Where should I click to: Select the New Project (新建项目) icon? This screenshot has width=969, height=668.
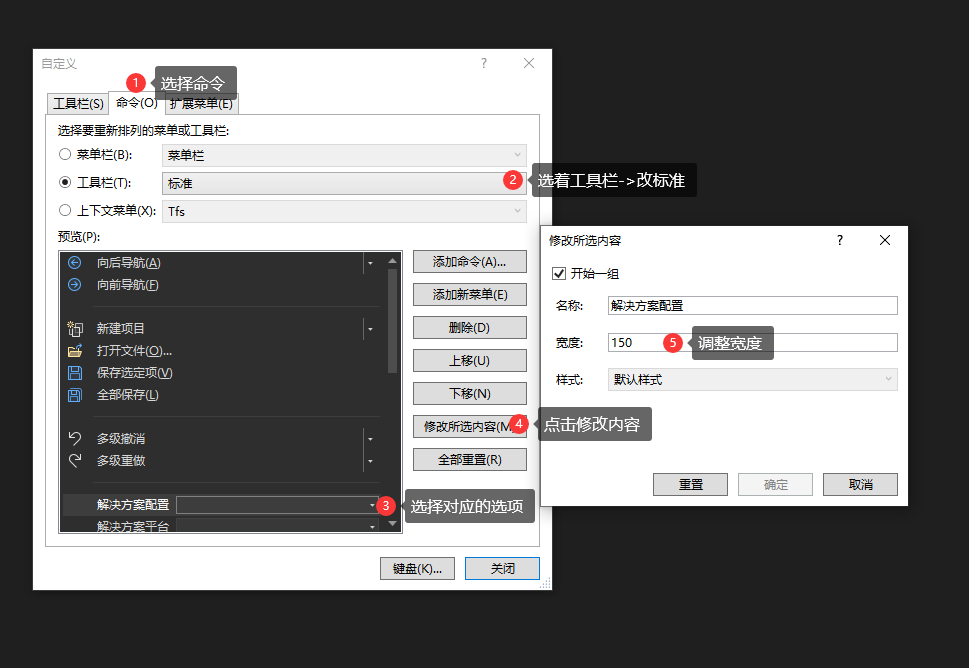click(75, 329)
